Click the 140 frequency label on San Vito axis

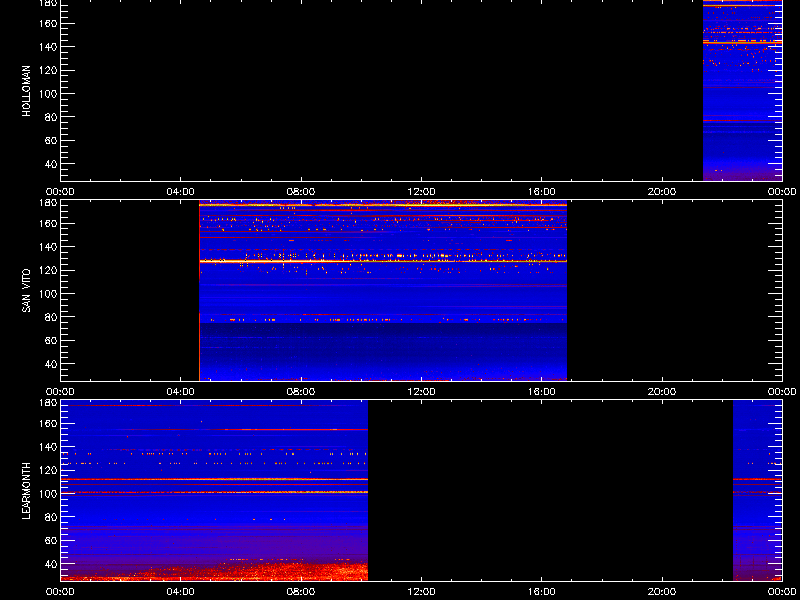[x=49, y=246]
